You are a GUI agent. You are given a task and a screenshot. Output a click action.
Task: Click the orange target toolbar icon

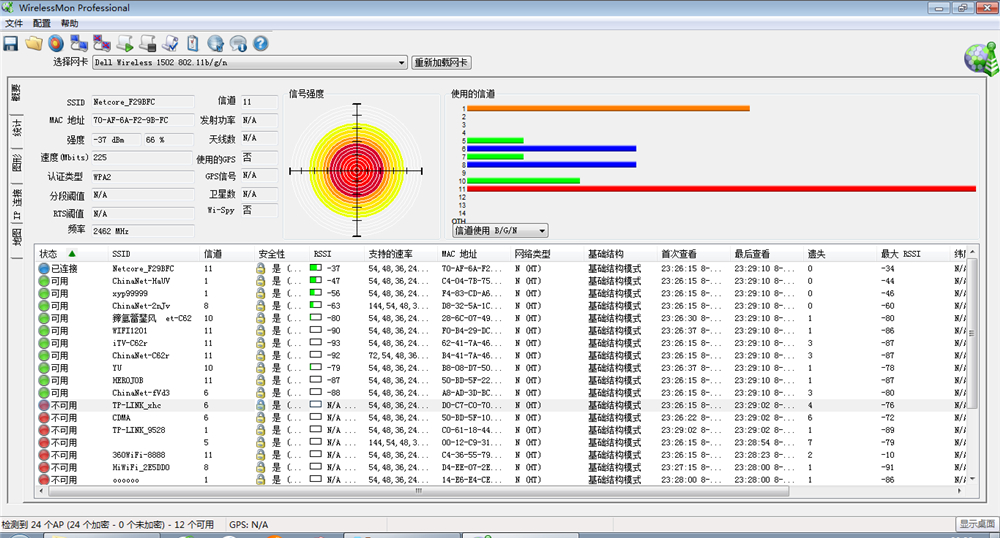56,43
